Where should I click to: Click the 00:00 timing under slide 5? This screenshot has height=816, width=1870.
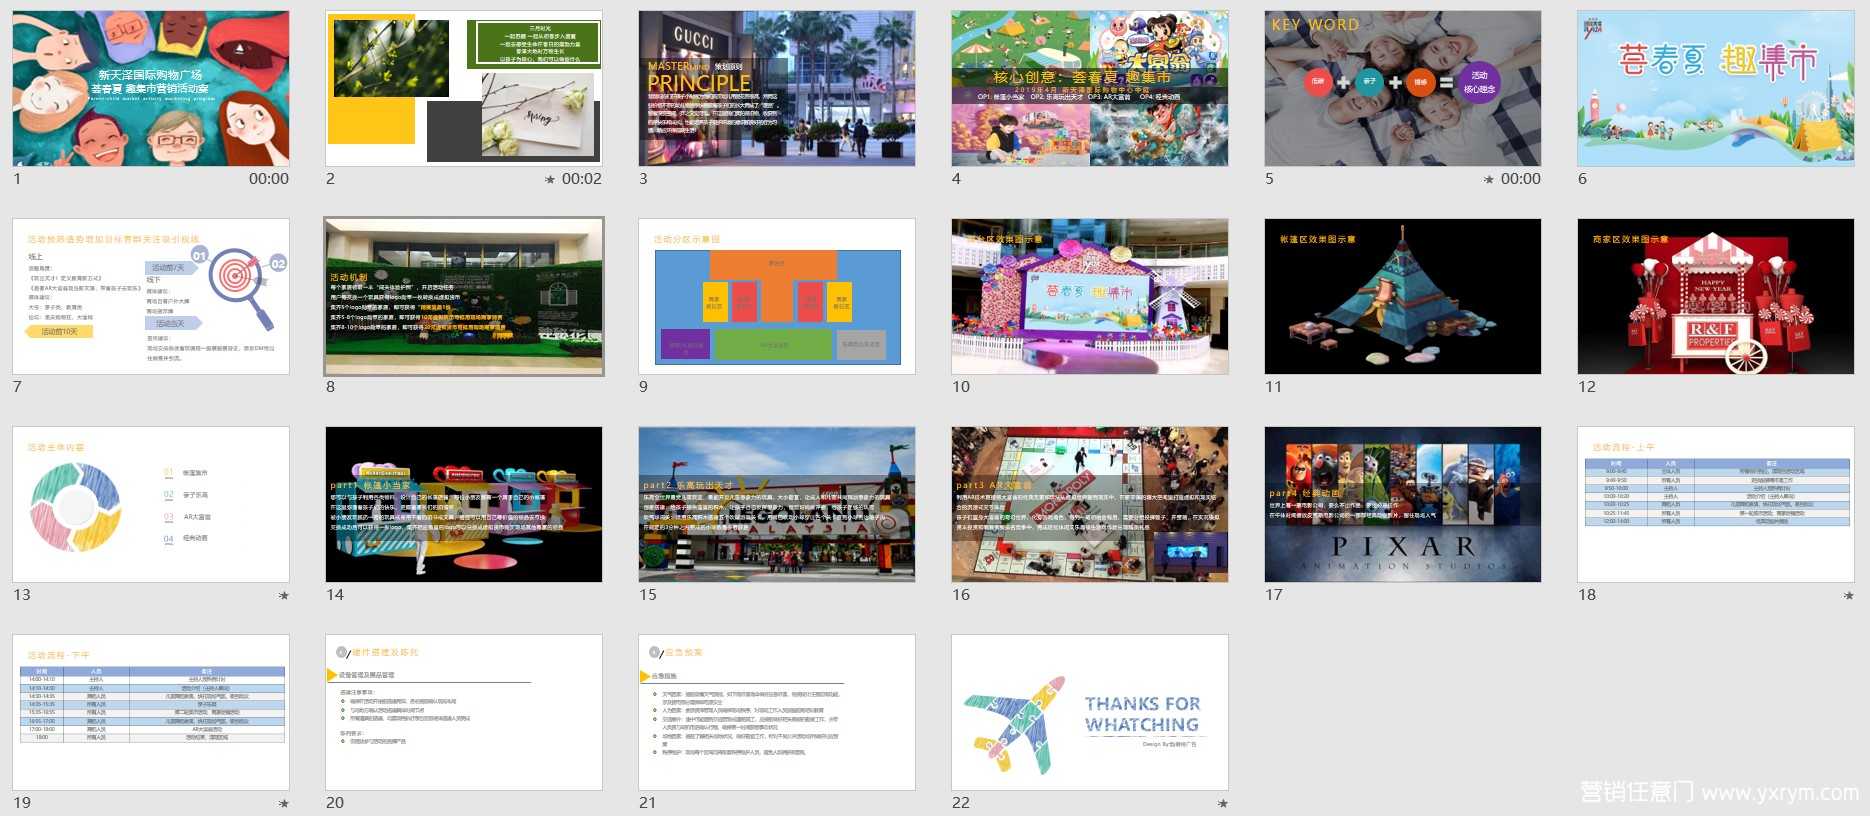[x=1521, y=179]
